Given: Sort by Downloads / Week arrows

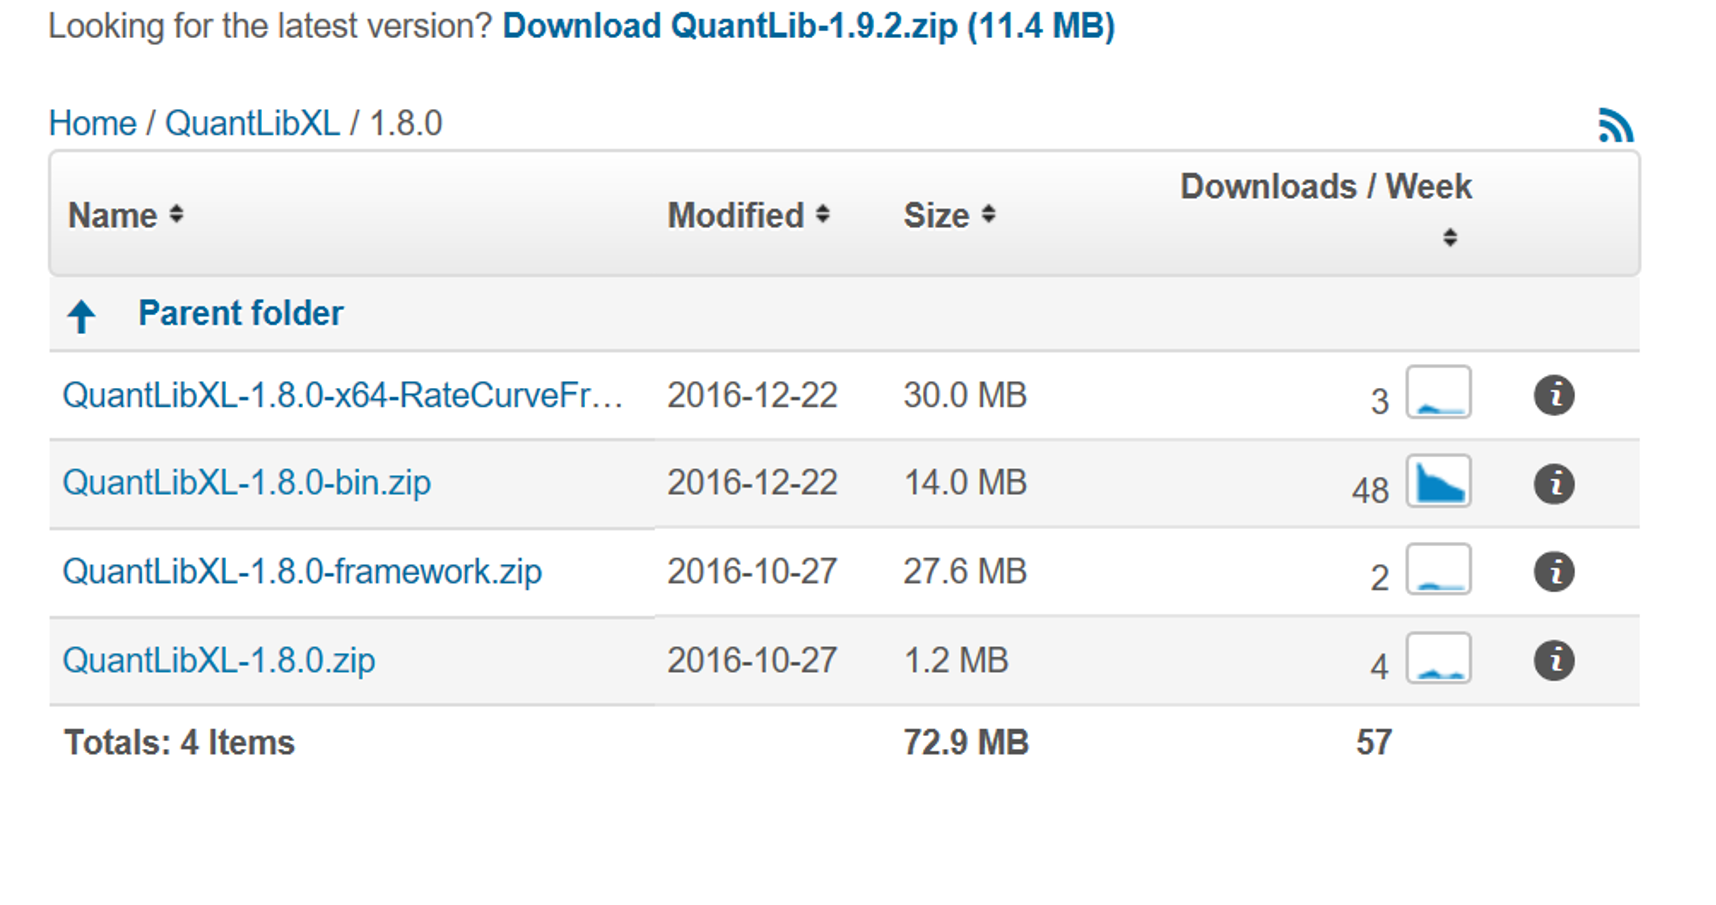Looking at the screenshot, I should 1449,237.
